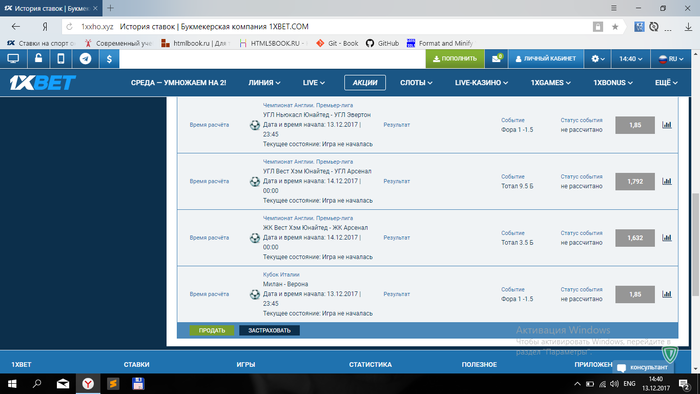Click the padlock access icon

pyautogui.click(x=38, y=59)
